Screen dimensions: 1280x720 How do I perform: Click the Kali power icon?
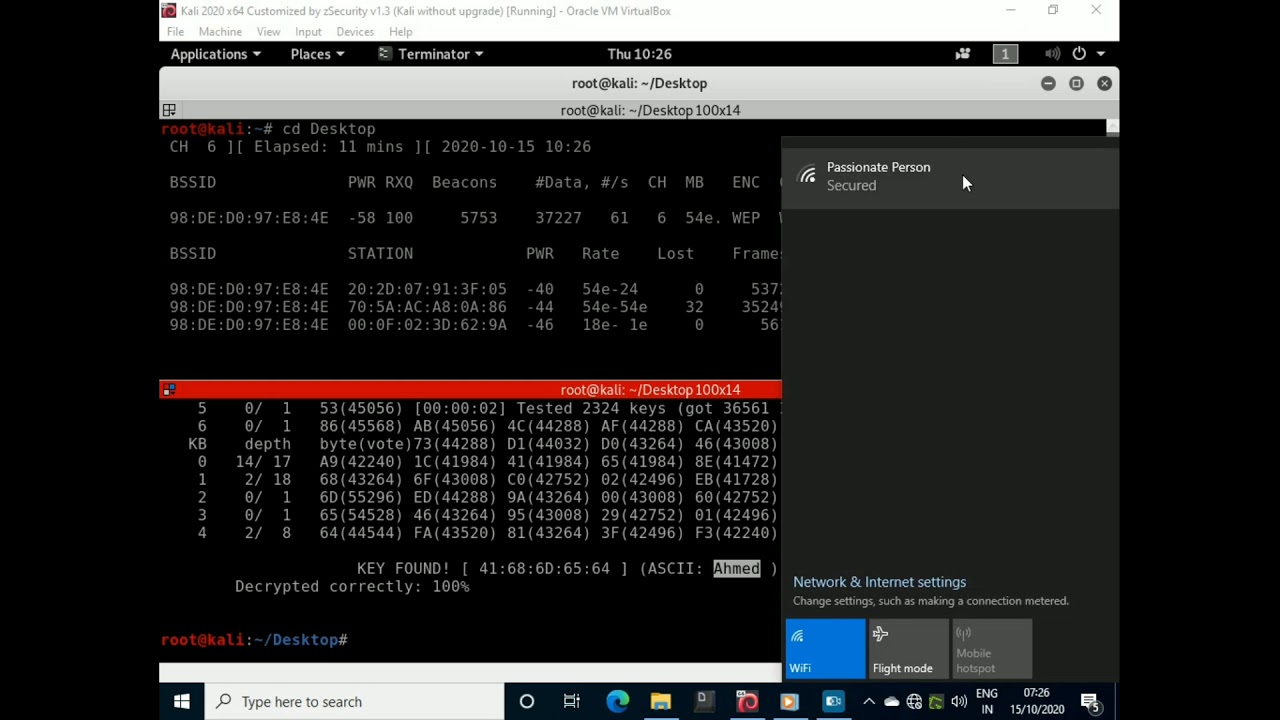(x=1079, y=54)
